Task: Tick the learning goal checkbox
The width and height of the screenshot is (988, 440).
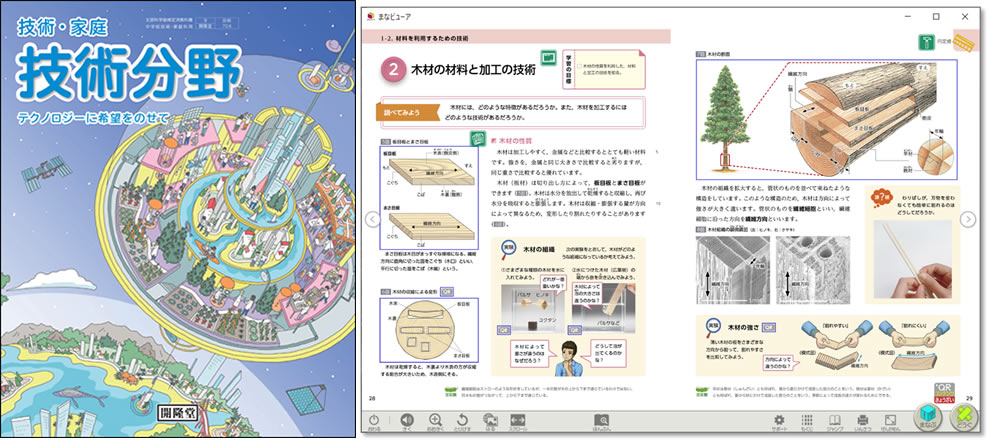Action: pos(579,65)
